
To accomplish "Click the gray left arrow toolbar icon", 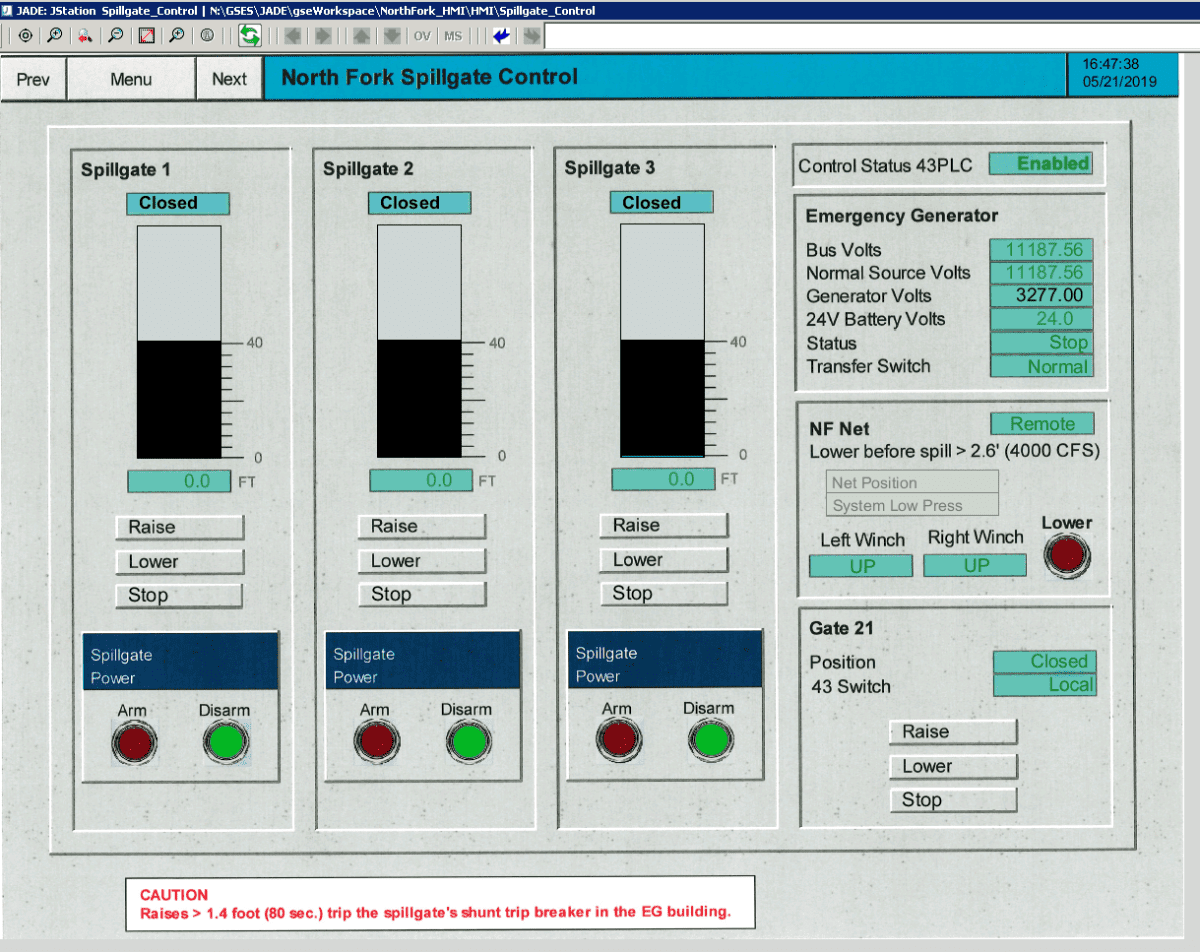I will tap(293, 35).
